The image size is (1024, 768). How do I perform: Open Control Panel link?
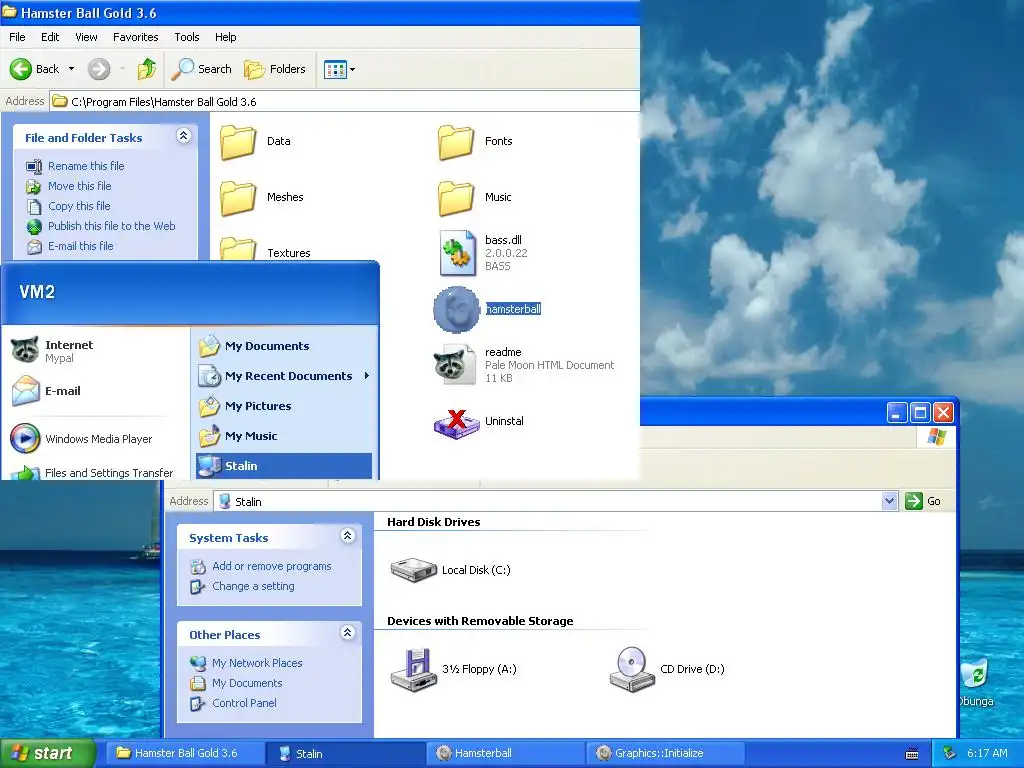click(244, 703)
